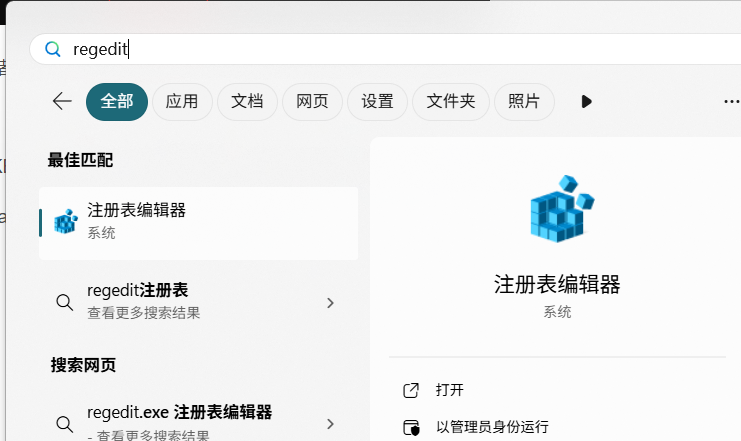Open 注册表编辑器 best match result
The width and height of the screenshot is (741, 441).
(198, 223)
